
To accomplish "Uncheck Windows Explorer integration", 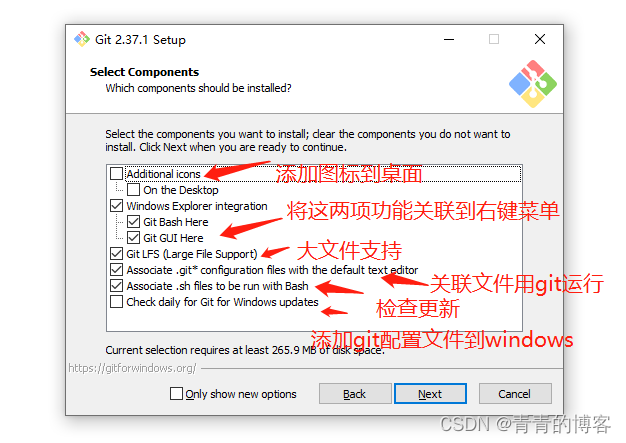I will coord(116,206).
